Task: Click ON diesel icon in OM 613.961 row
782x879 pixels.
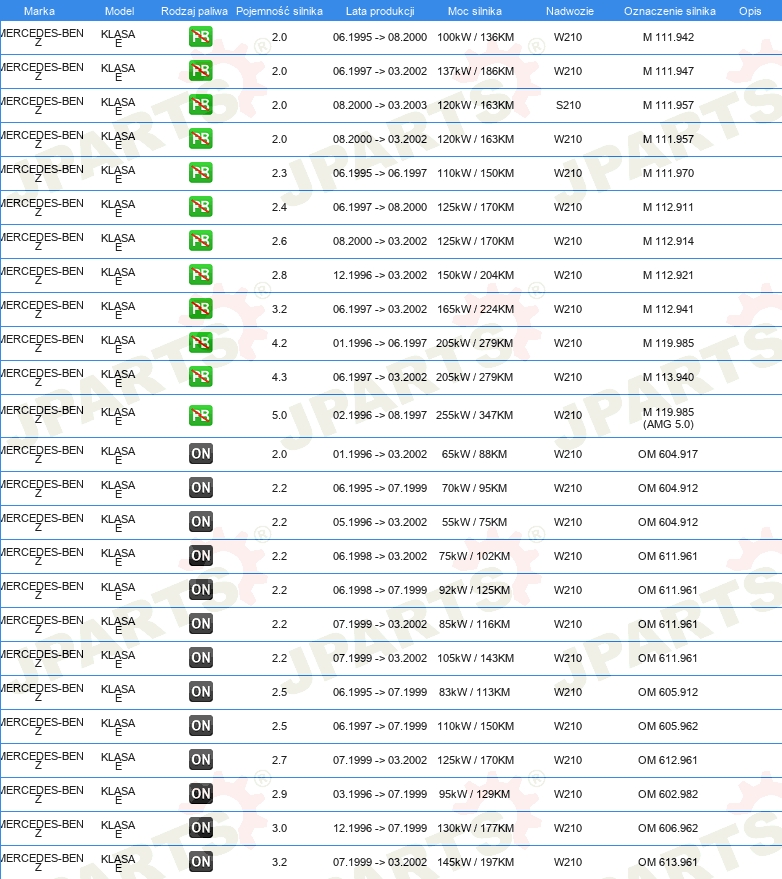Action: point(201,862)
